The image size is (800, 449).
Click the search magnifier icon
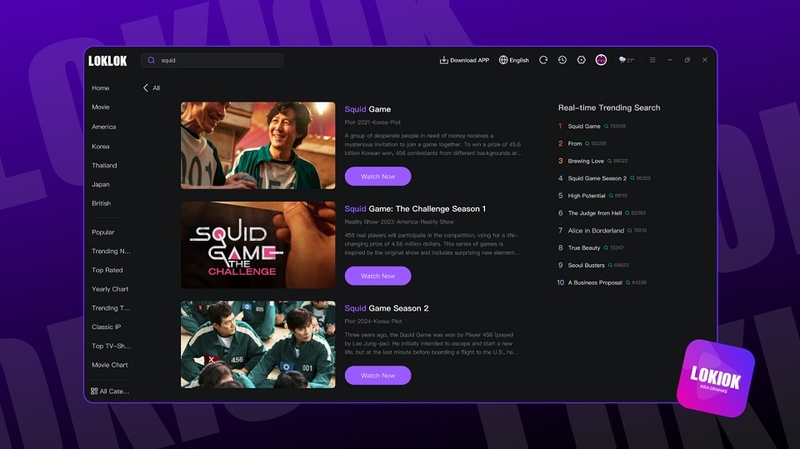pos(151,60)
